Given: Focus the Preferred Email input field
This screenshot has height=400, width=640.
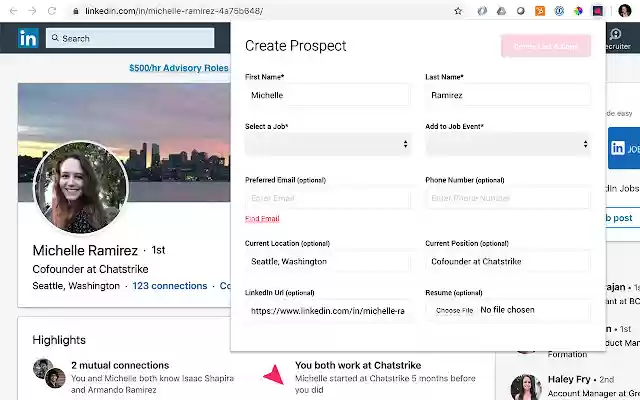Looking at the screenshot, I should pyautogui.click(x=328, y=198).
